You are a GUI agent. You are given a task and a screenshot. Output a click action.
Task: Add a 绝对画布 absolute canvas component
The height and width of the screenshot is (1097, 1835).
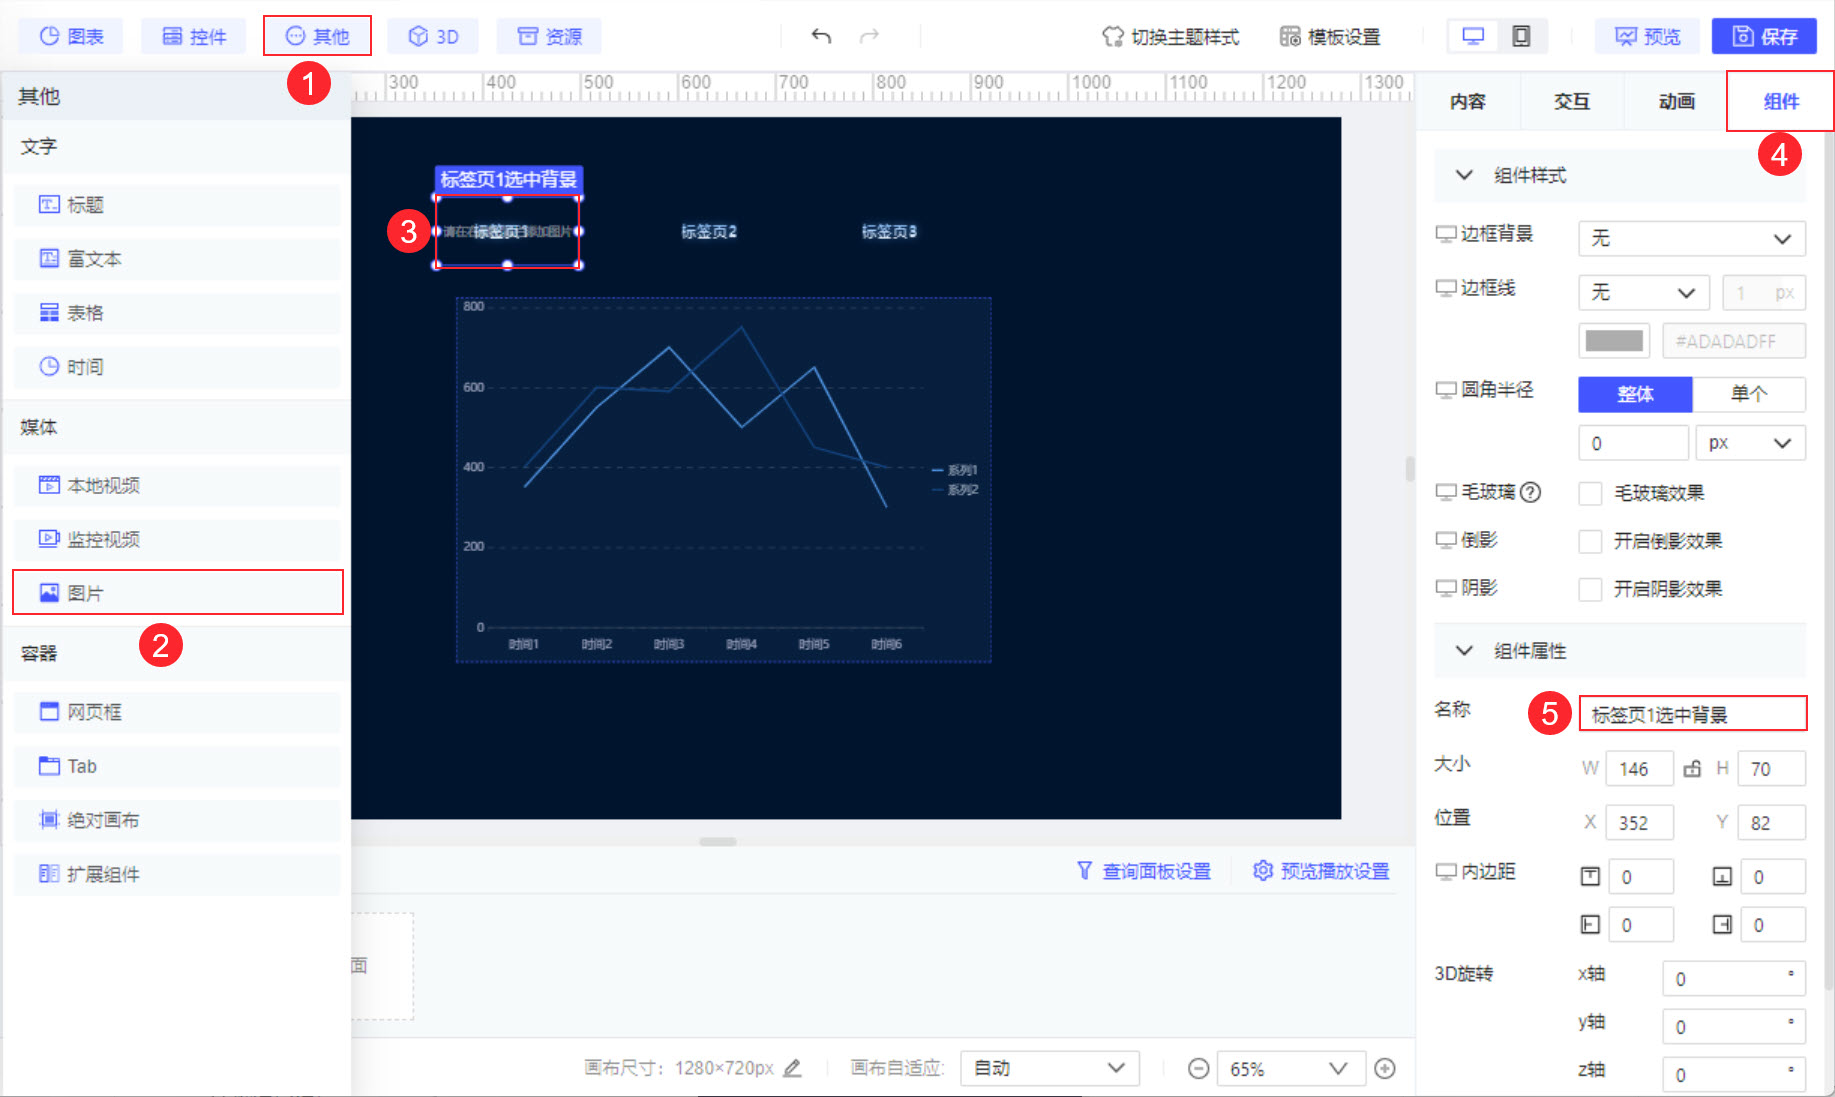pos(177,820)
